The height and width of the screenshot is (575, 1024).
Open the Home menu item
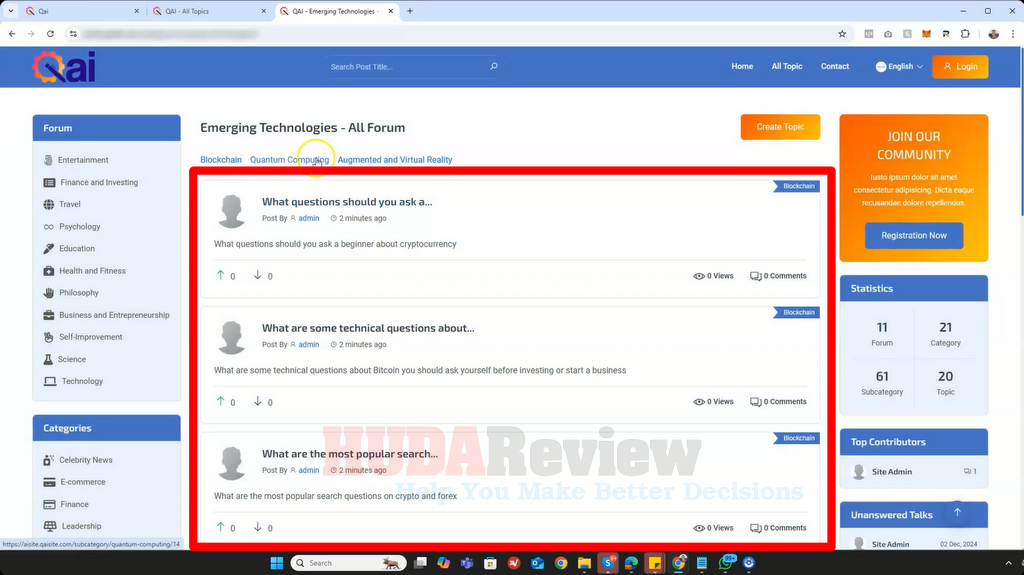click(742, 67)
